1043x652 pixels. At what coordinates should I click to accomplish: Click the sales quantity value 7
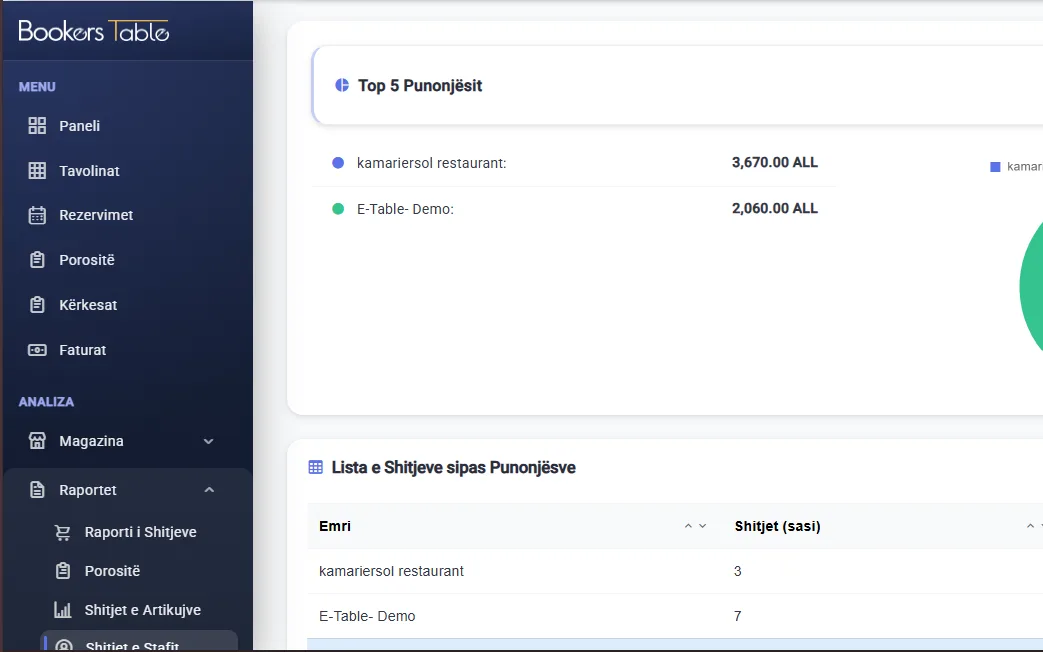tap(738, 616)
